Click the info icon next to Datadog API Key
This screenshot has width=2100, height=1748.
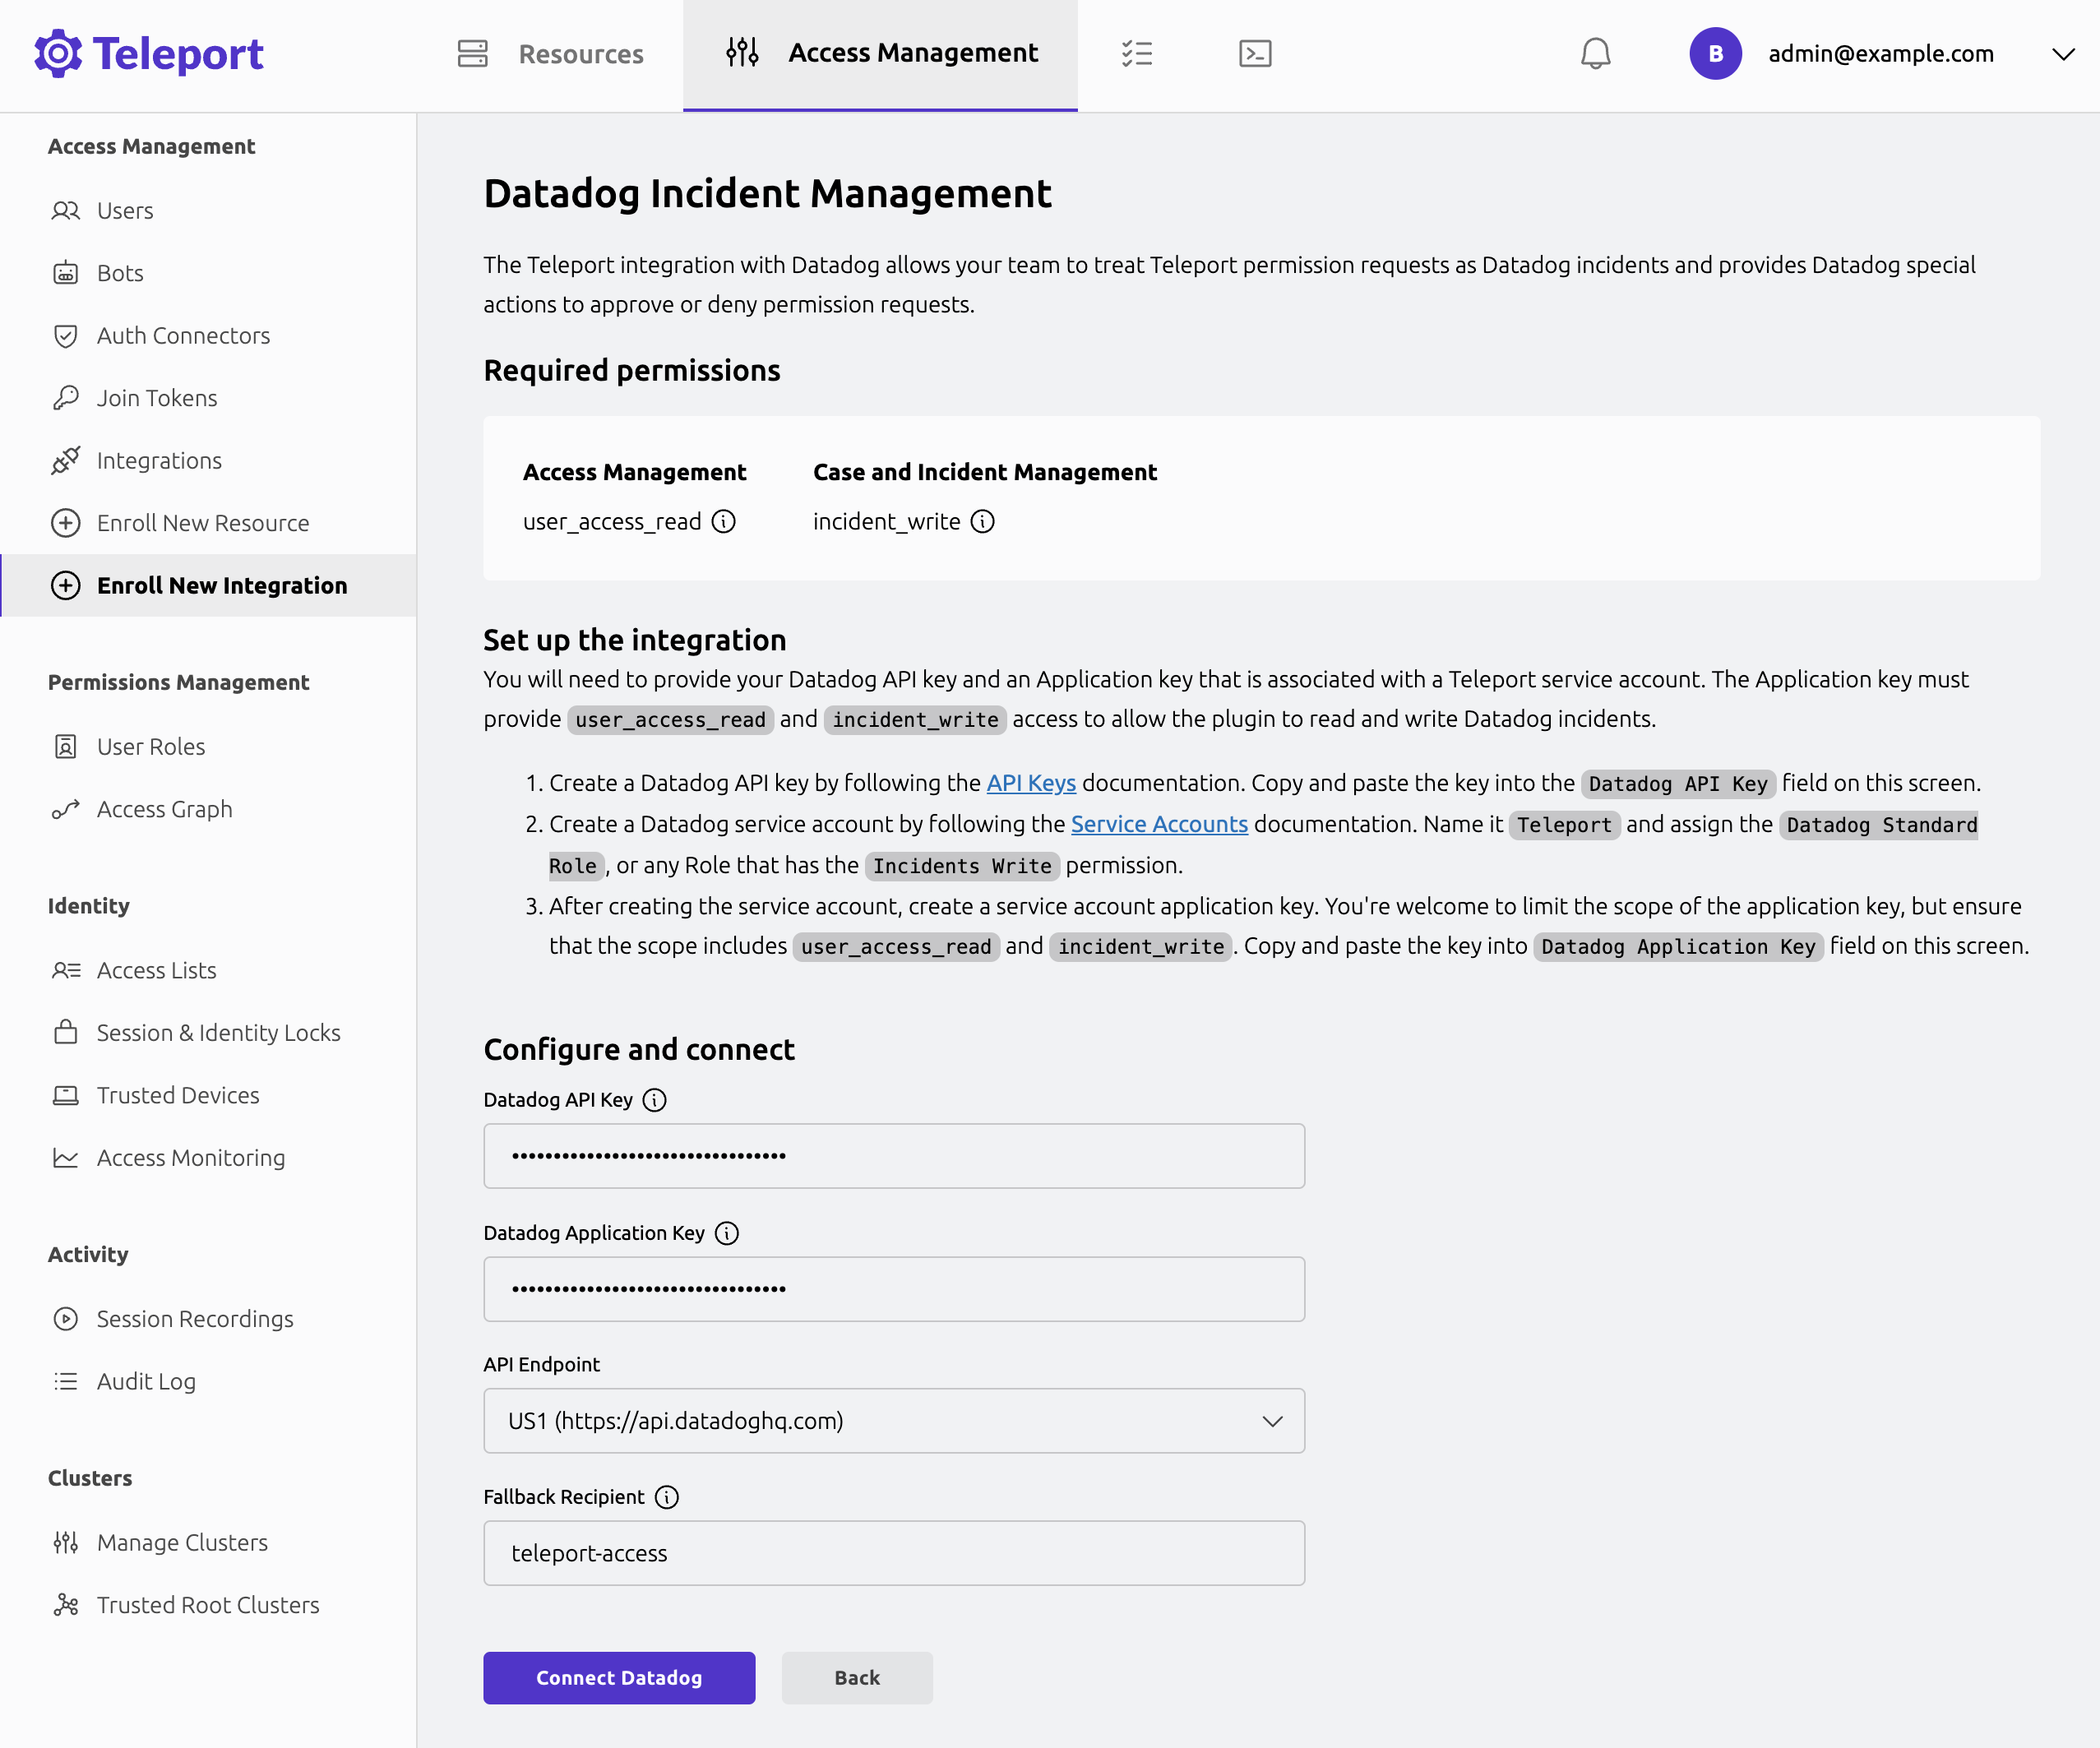coord(655,1100)
